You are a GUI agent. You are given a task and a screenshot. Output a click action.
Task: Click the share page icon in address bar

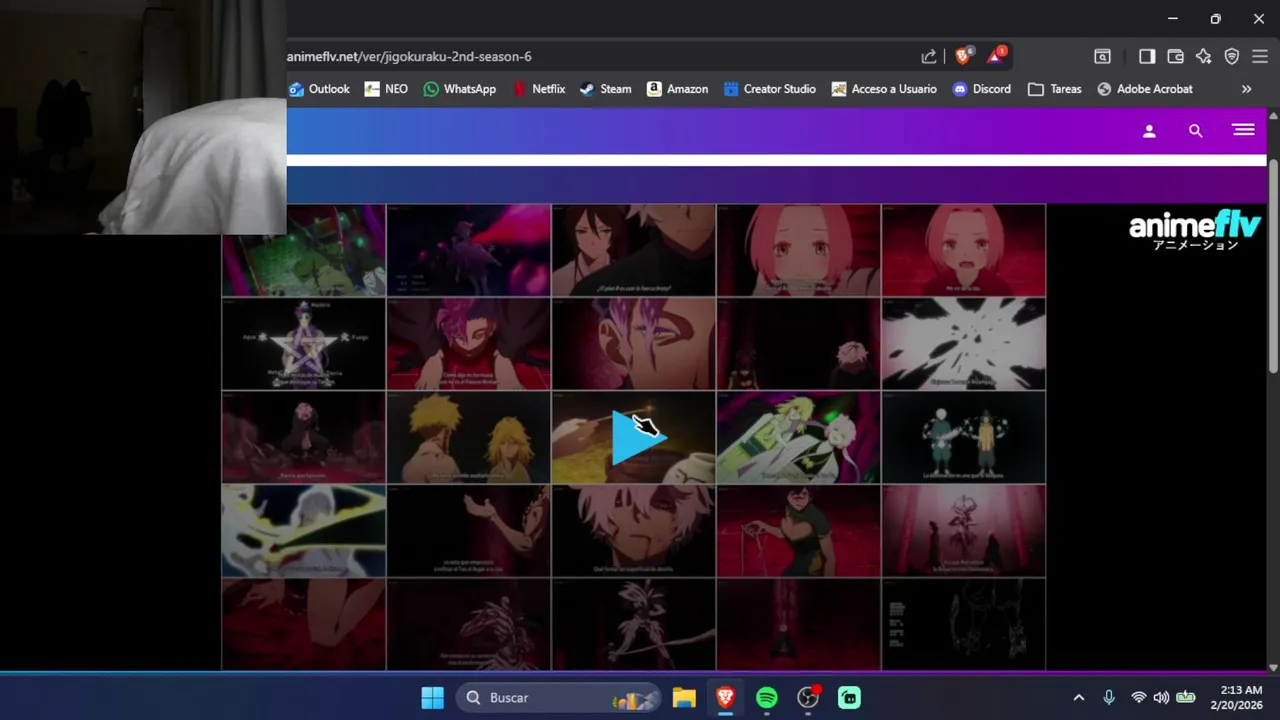[929, 57]
